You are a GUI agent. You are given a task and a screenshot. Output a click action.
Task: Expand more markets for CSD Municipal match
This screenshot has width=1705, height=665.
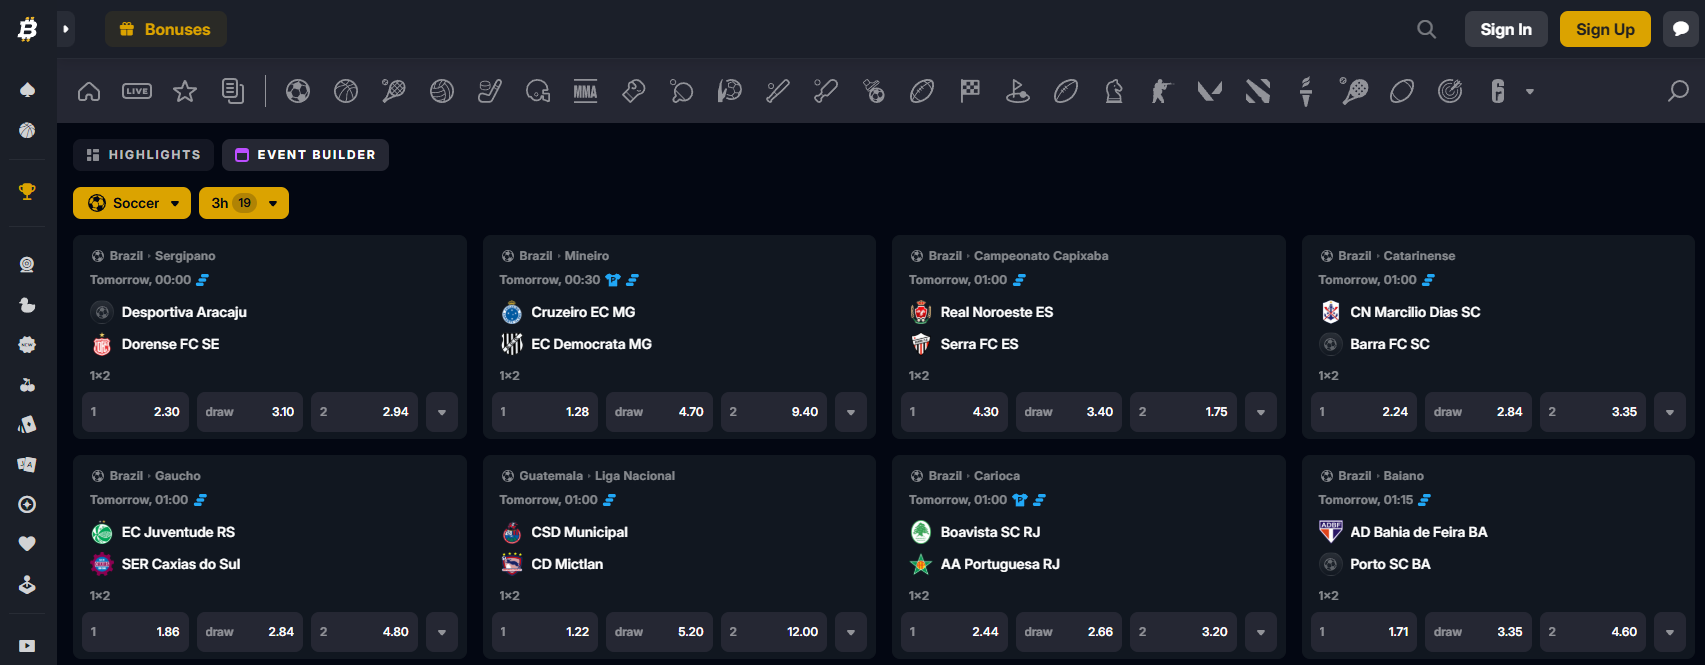pyautogui.click(x=851, y=632)
